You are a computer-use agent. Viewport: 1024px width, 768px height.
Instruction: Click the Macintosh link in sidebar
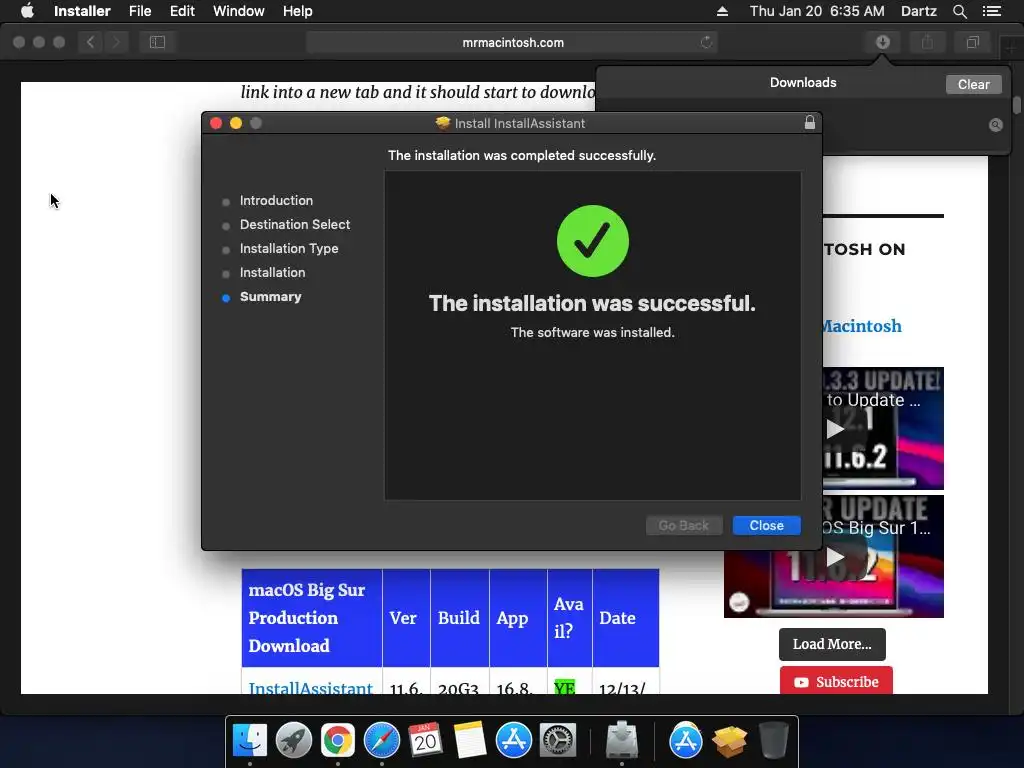tap(861, 326)
